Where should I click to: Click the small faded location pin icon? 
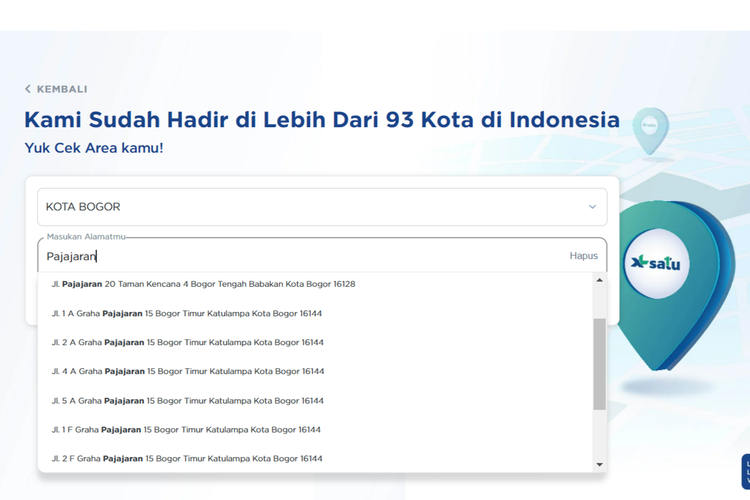coord(650,130)
